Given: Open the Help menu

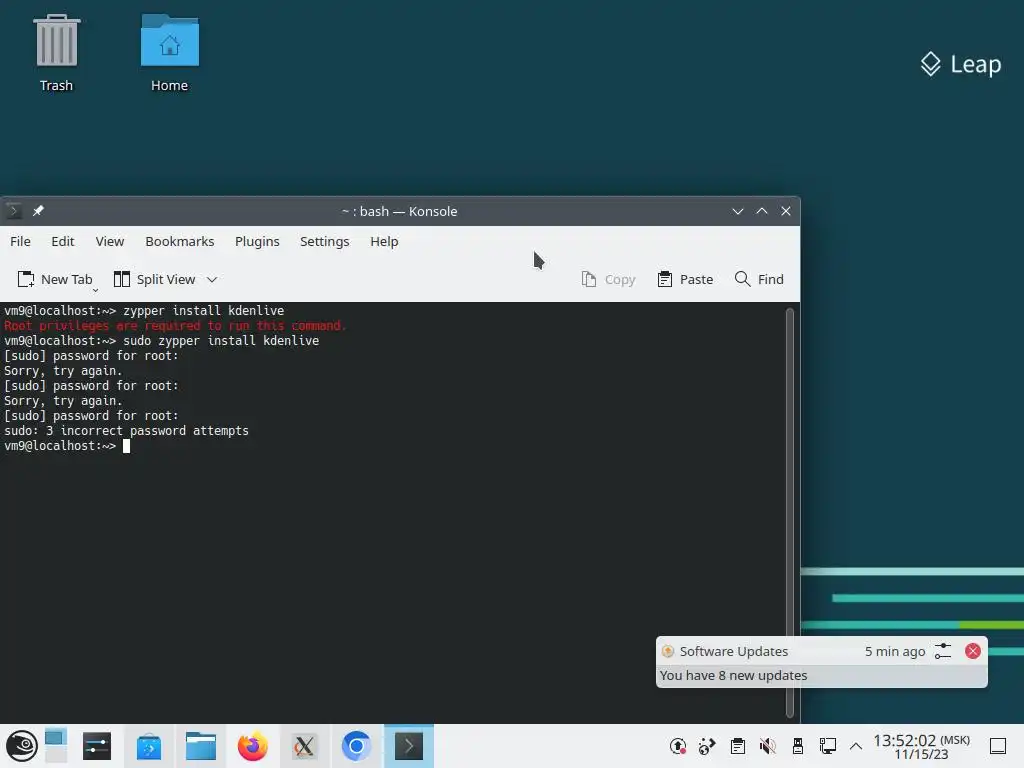Looking at the screenshot, I should pos(384,241).
